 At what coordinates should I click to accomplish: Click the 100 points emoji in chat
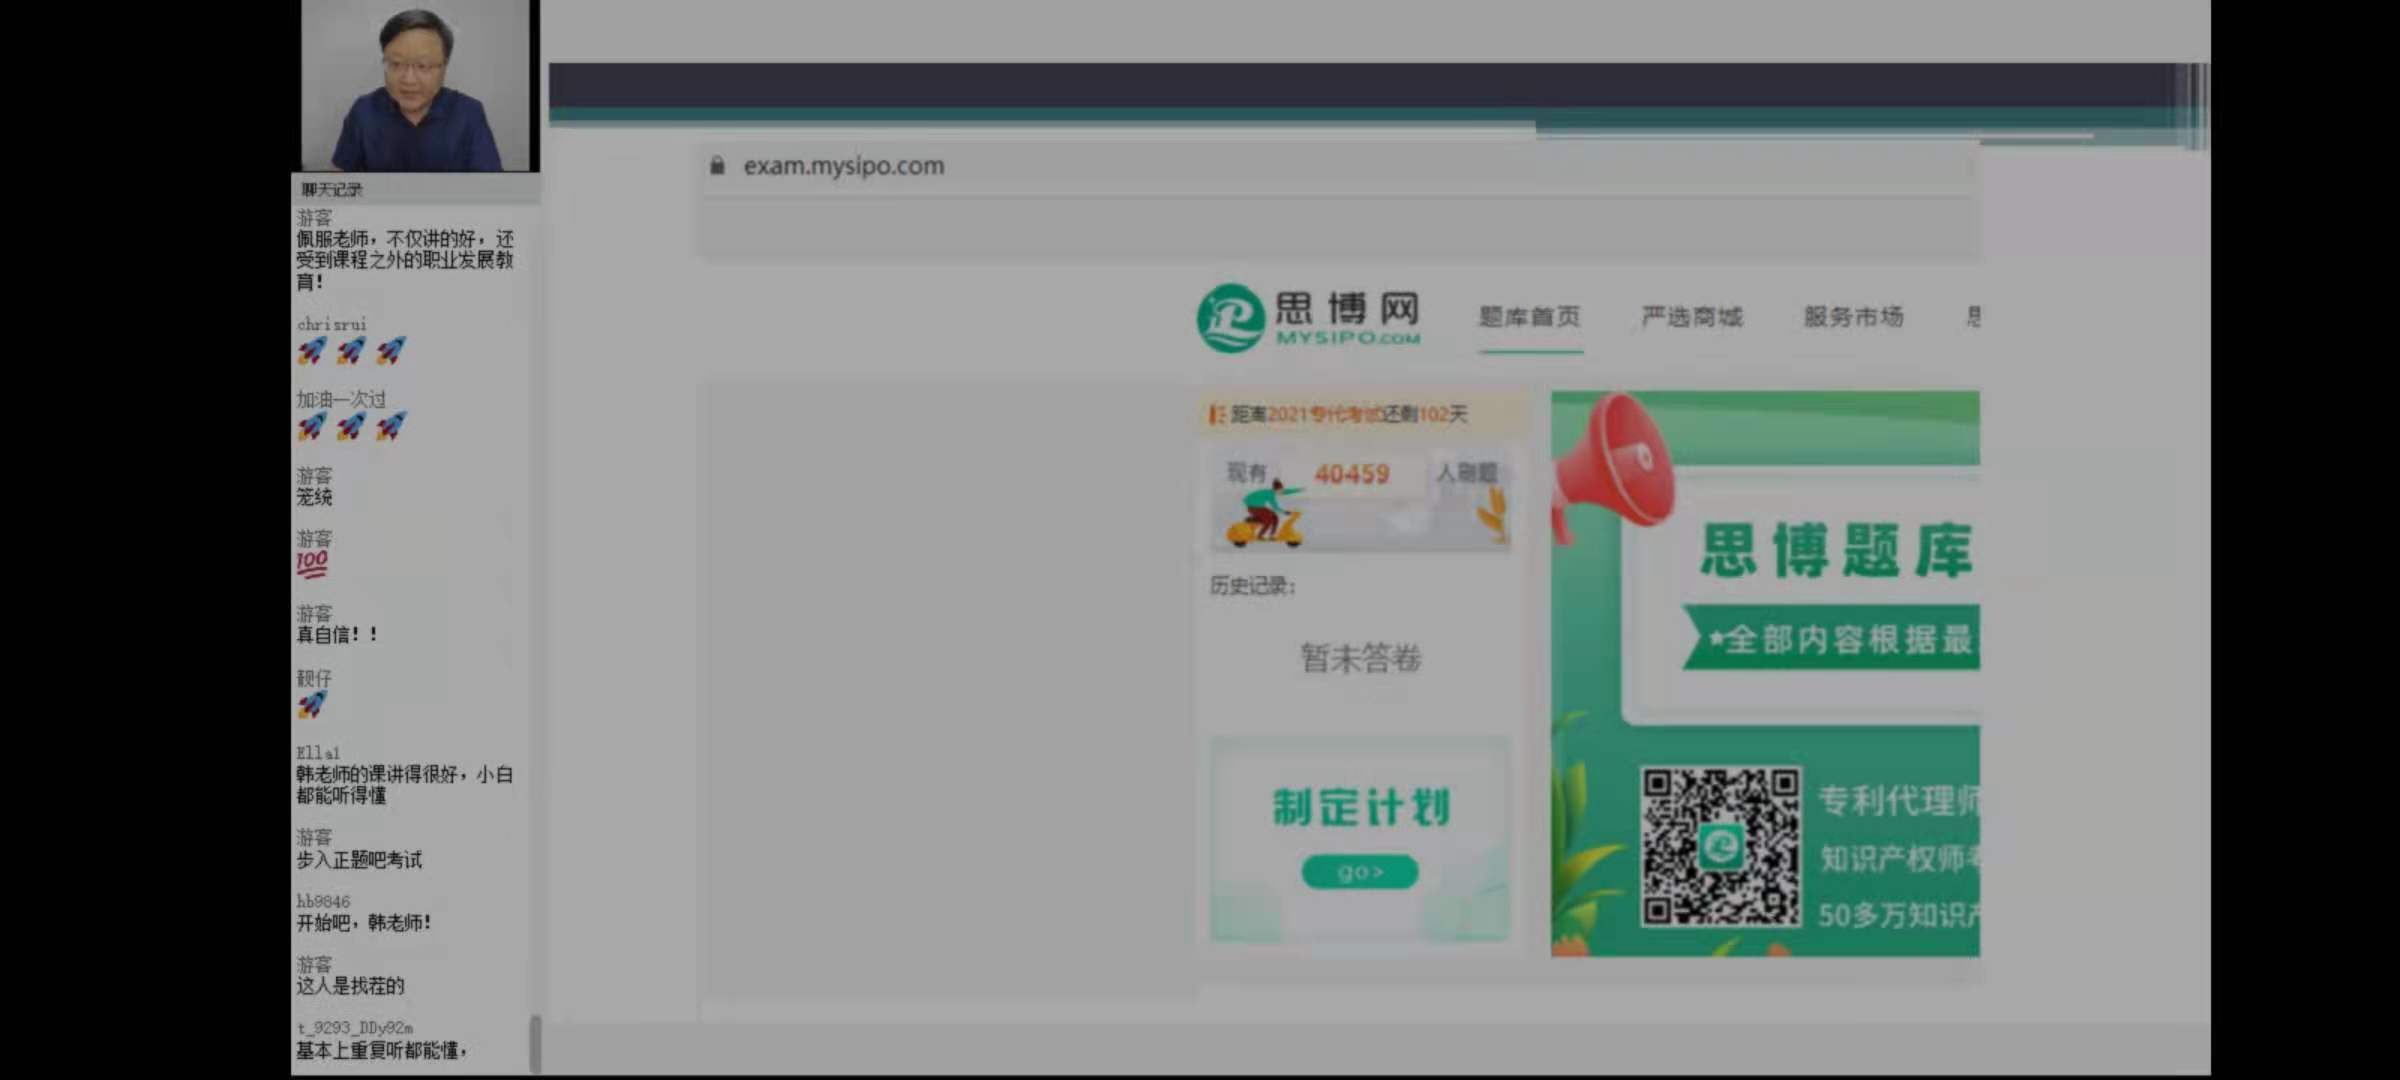click(311, 564)
